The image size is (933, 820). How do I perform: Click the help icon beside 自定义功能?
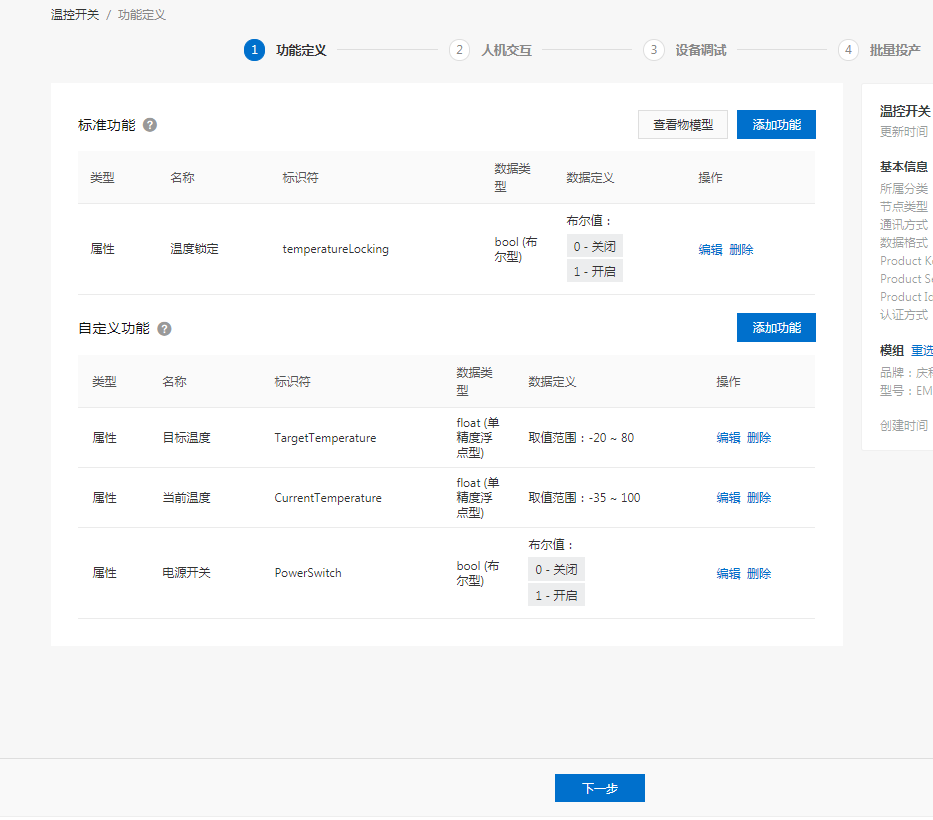click(164, 328)
